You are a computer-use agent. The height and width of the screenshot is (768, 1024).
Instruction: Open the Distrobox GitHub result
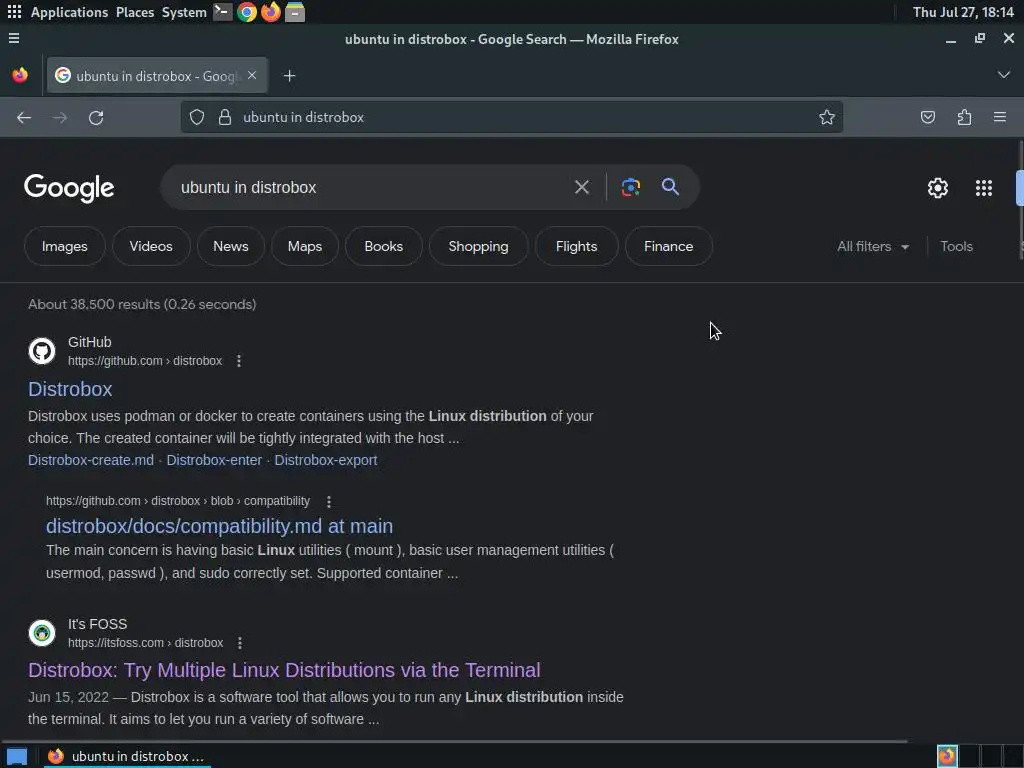pos(70,389)
